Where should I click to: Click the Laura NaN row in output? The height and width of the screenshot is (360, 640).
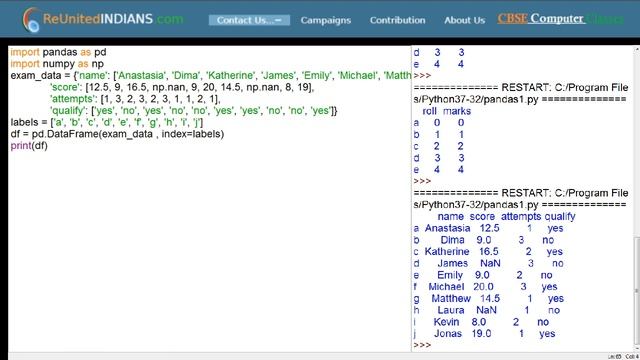click(x=487, y=310)
